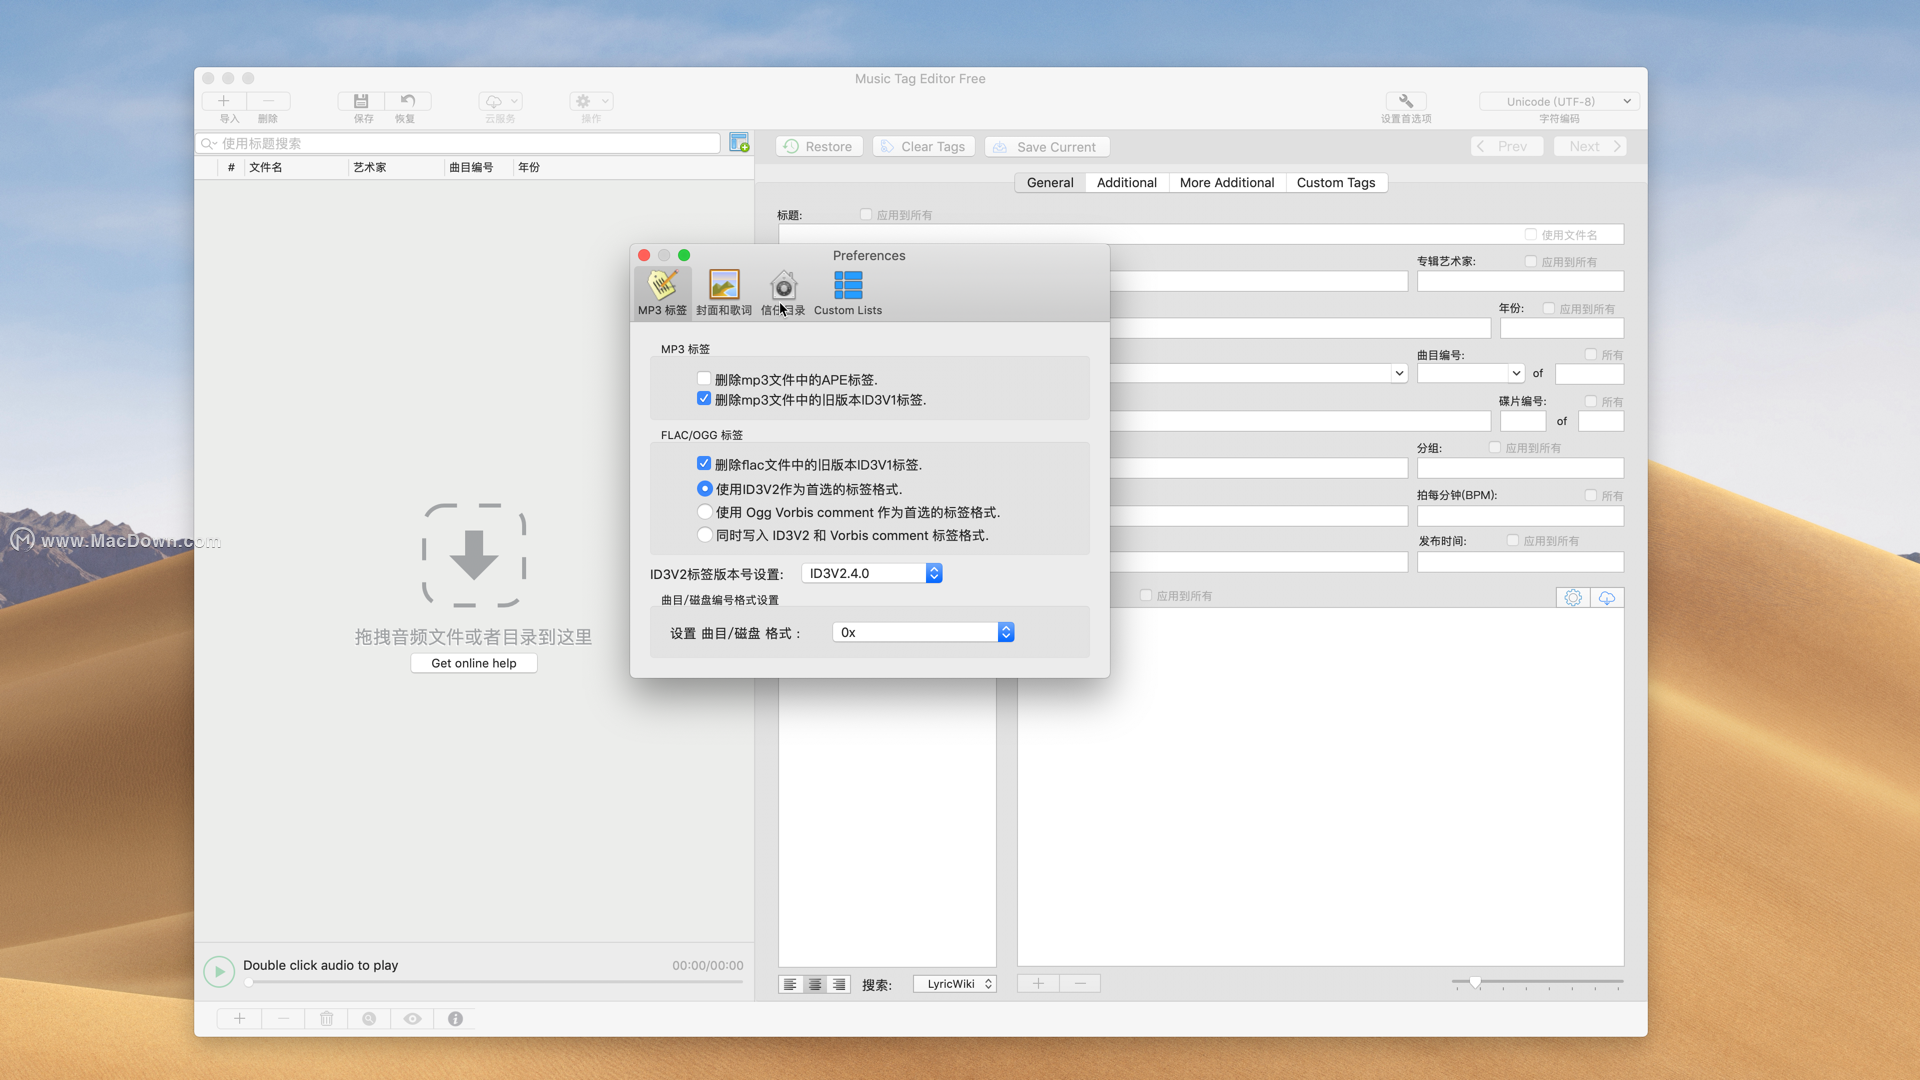The height and width of the screenshot is (1080, 1920).
Task: Click the artwork size slider
Action: pyautogui.click(x=1538, y=983)
